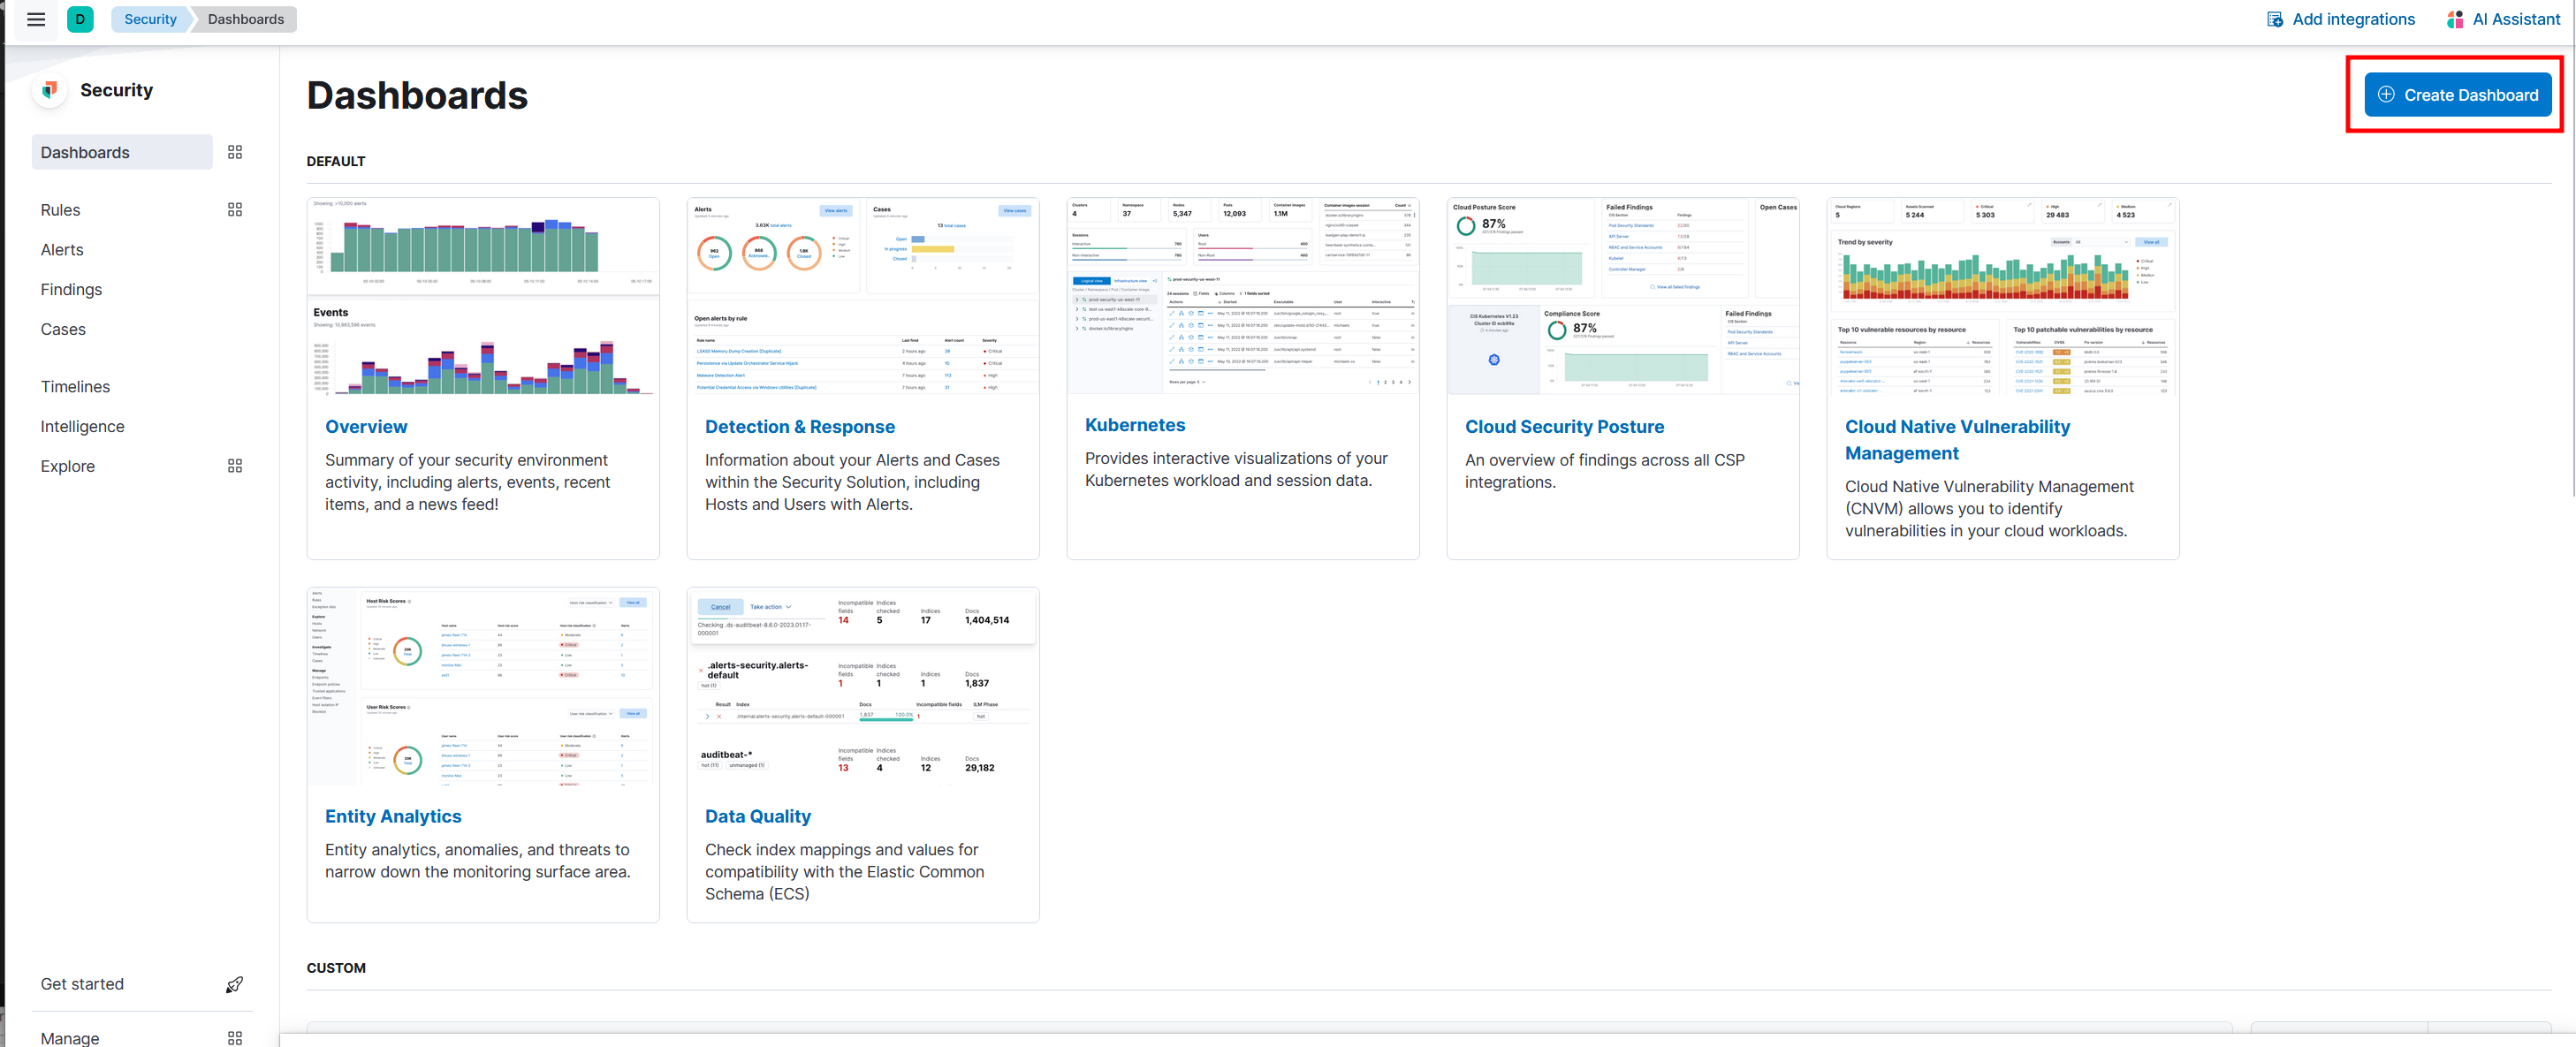Click the Get started rocket icon
This screenshot has width=2576, height=1047.
click(x=235, y=984)
